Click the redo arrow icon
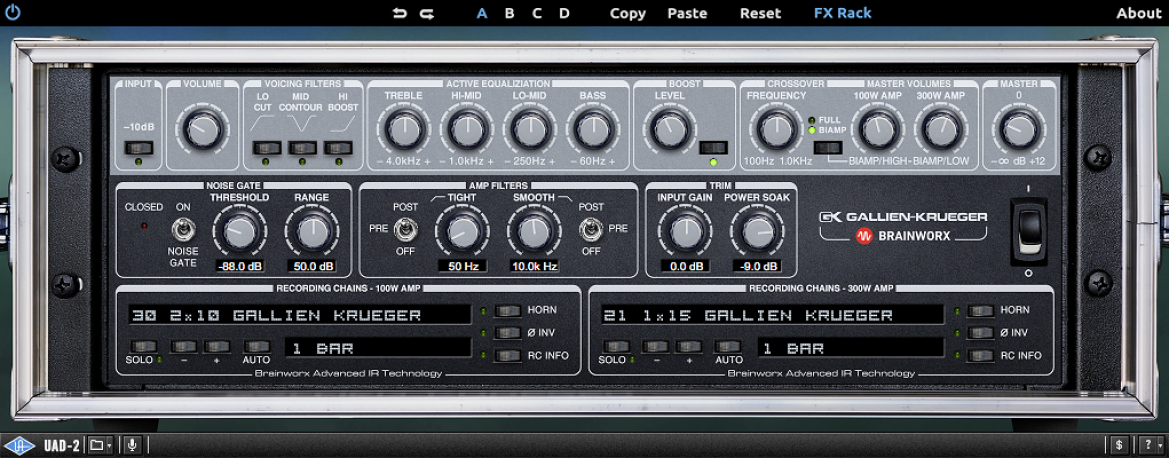The height and width of the screenshot is (458, 1169). pos(426,13)
